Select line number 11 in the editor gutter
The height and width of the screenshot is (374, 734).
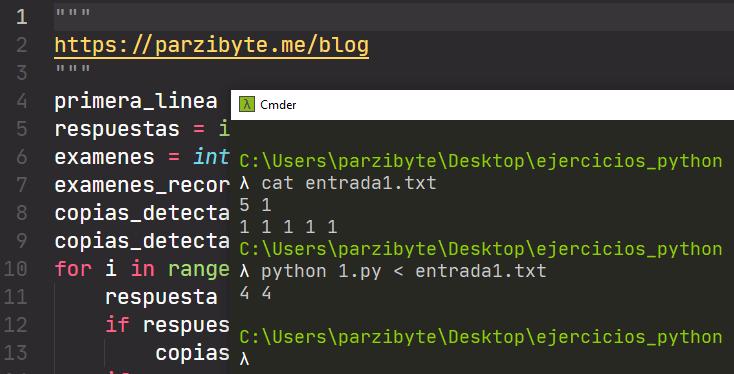pyautogui.click(x=16, y=297)
